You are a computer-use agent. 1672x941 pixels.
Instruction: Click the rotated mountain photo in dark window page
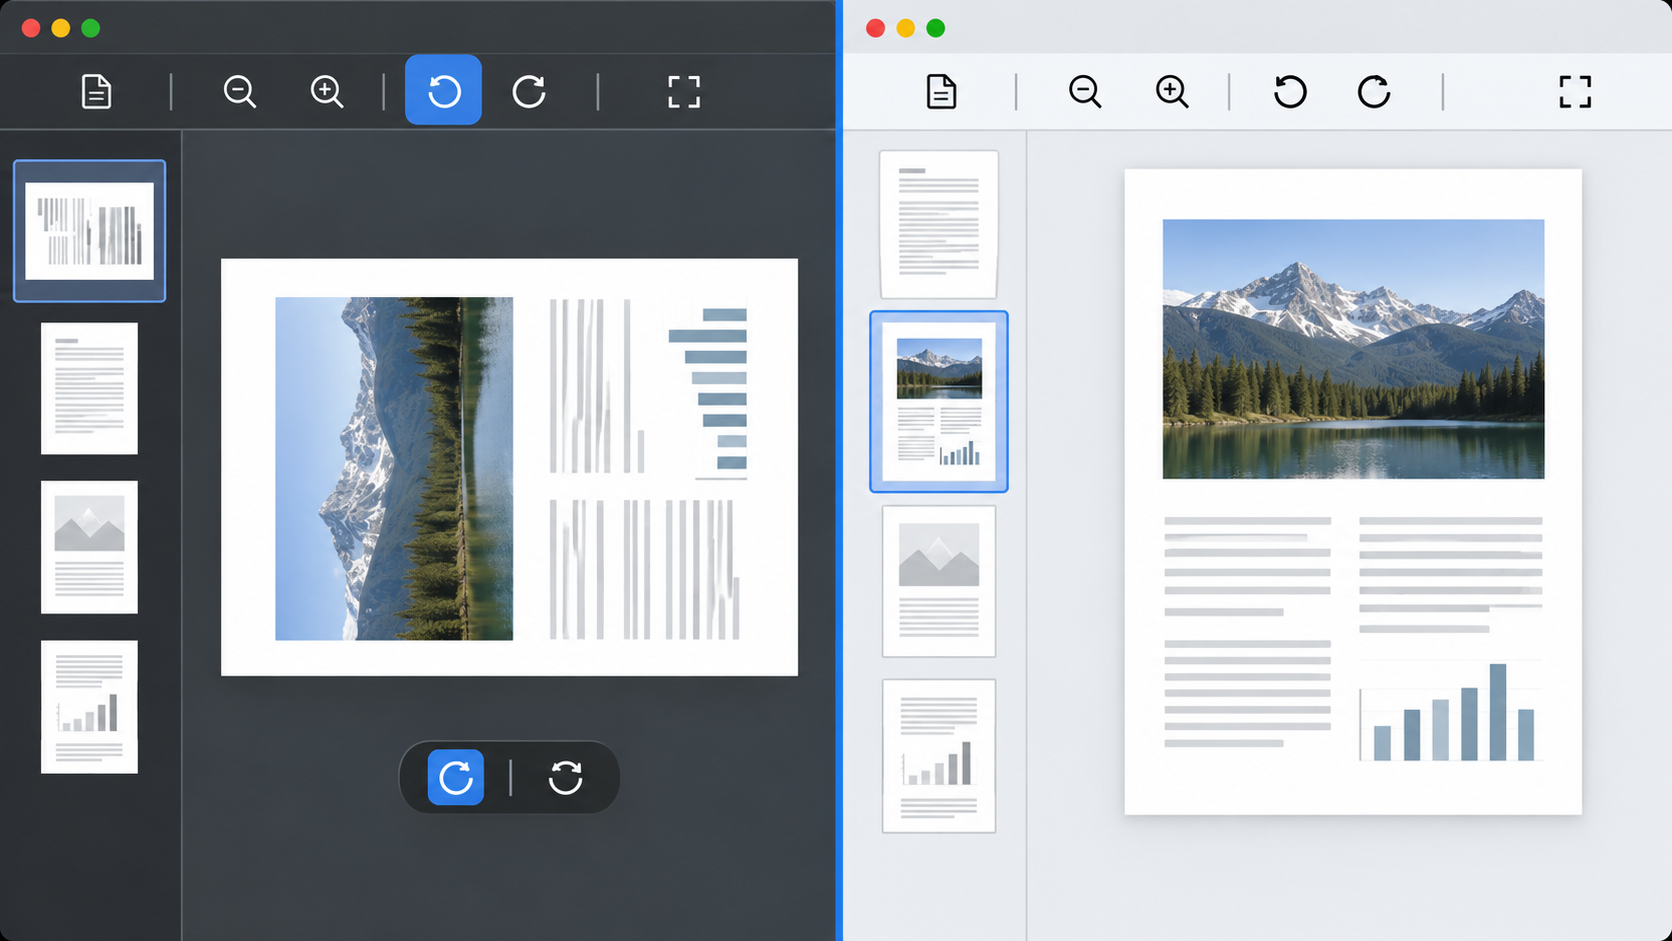point(394,468)
